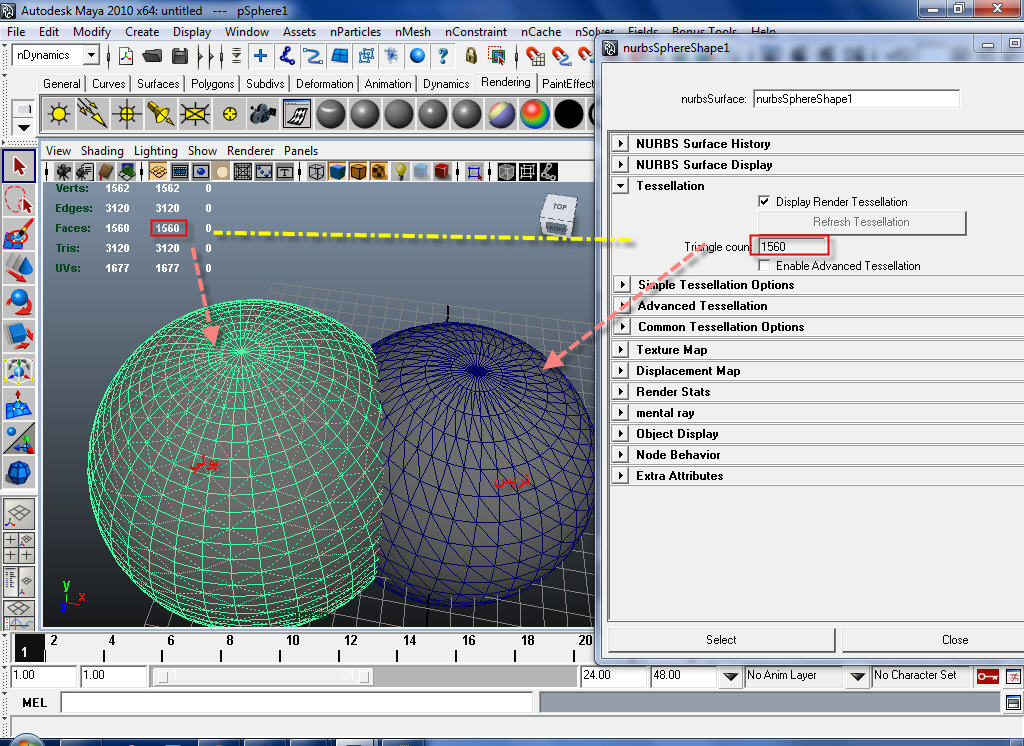1024x746 pixels.
Task: Add a spot light from the shelf
Action: point(161,114)
